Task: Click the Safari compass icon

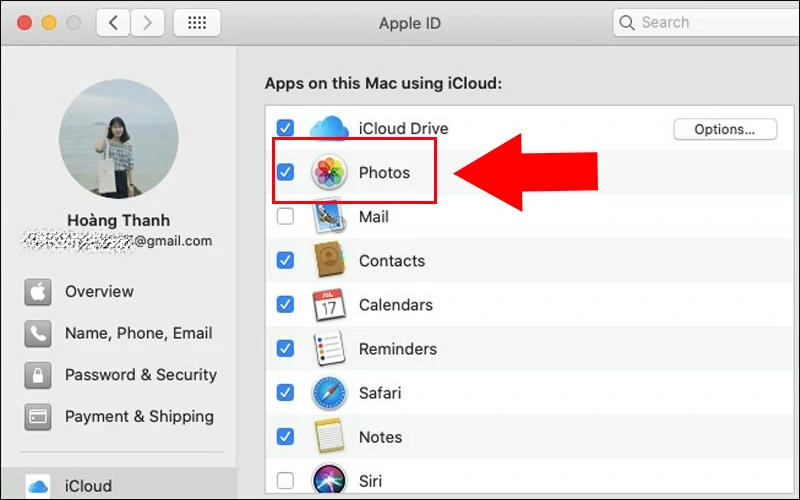Action: pos(329,393)
